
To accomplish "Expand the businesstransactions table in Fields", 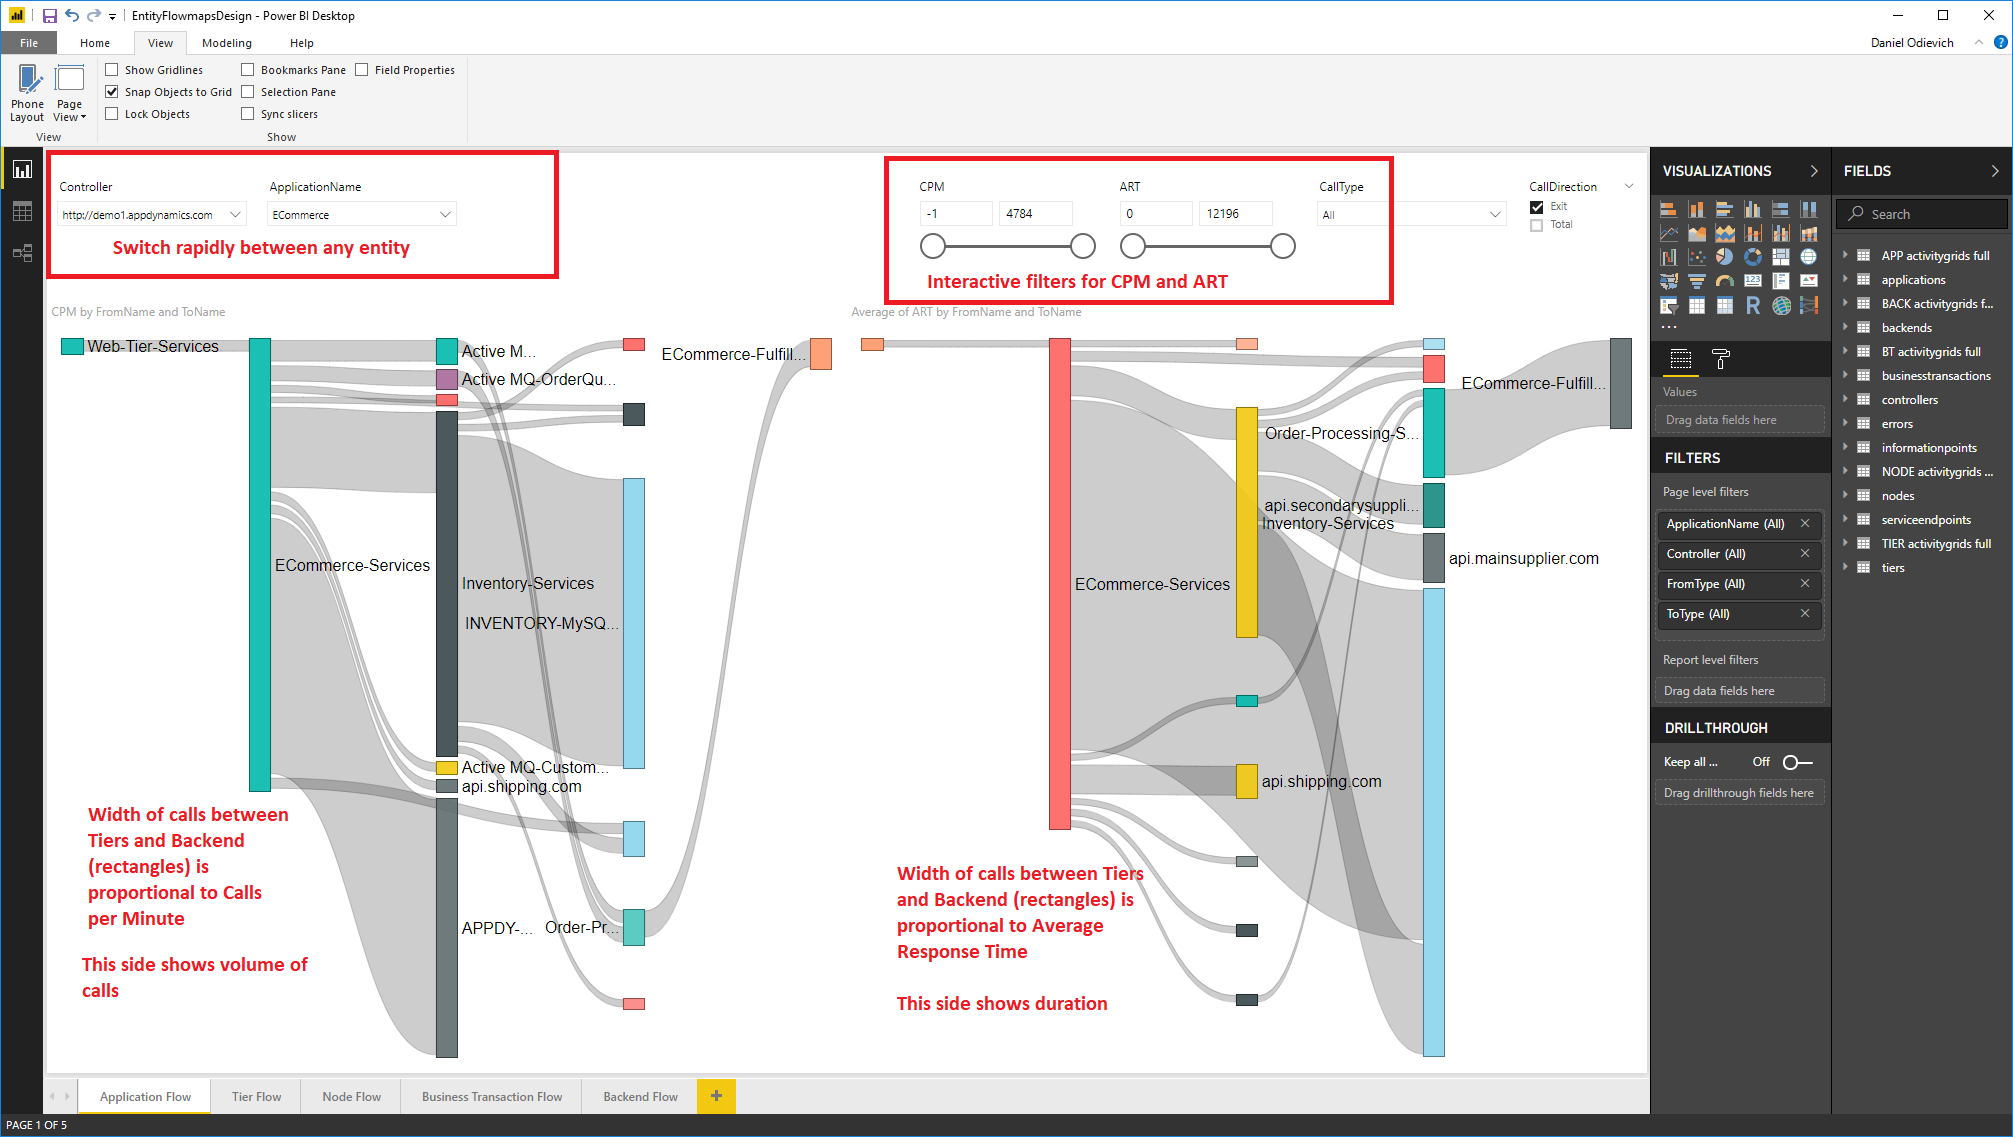I will [1845, 376].
